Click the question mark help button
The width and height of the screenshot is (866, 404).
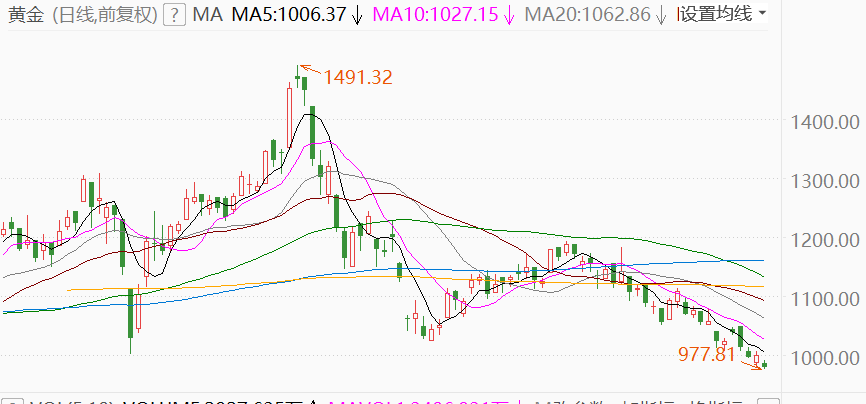point(175,14)
